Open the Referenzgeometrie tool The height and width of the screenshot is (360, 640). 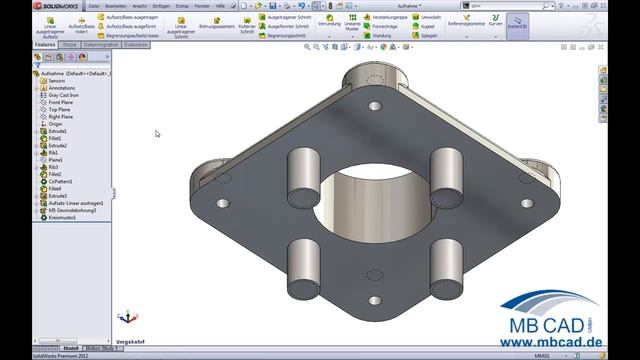pos(466,20)
